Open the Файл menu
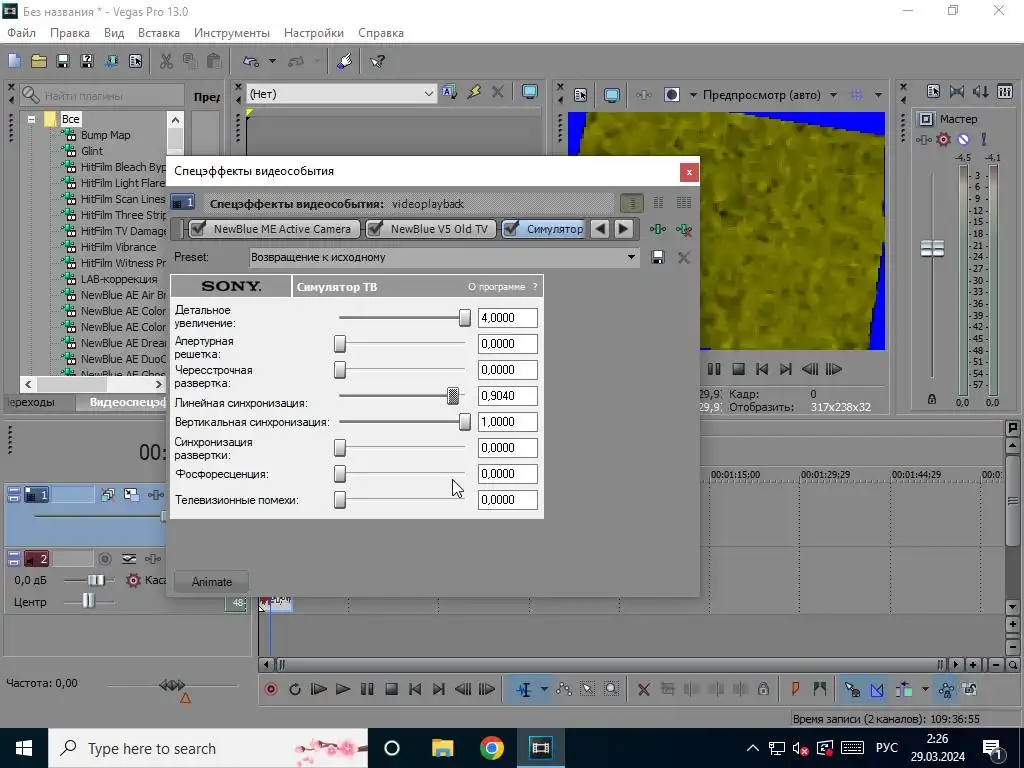Image resolution: width=1024 pixels, height=768 pixels. (x=22, y=33)
